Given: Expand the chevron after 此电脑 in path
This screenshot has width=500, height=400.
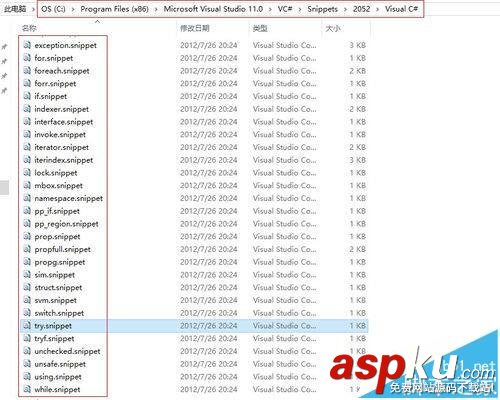Looking at the screenshot, I should tap(33, 9).
